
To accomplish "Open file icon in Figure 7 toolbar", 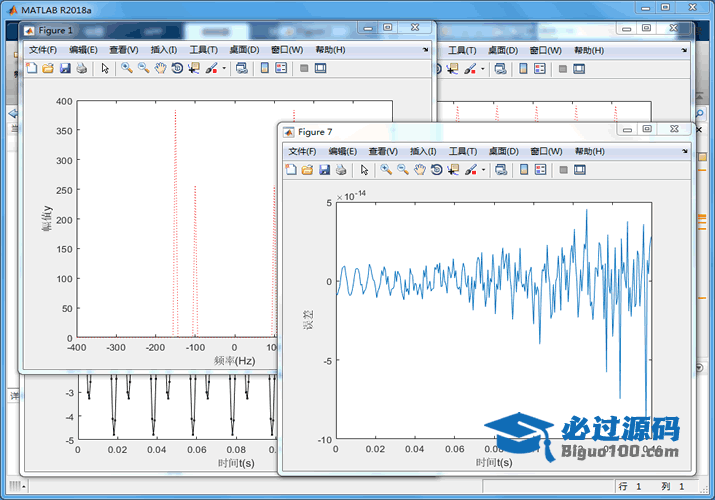I will coord(308,170).
